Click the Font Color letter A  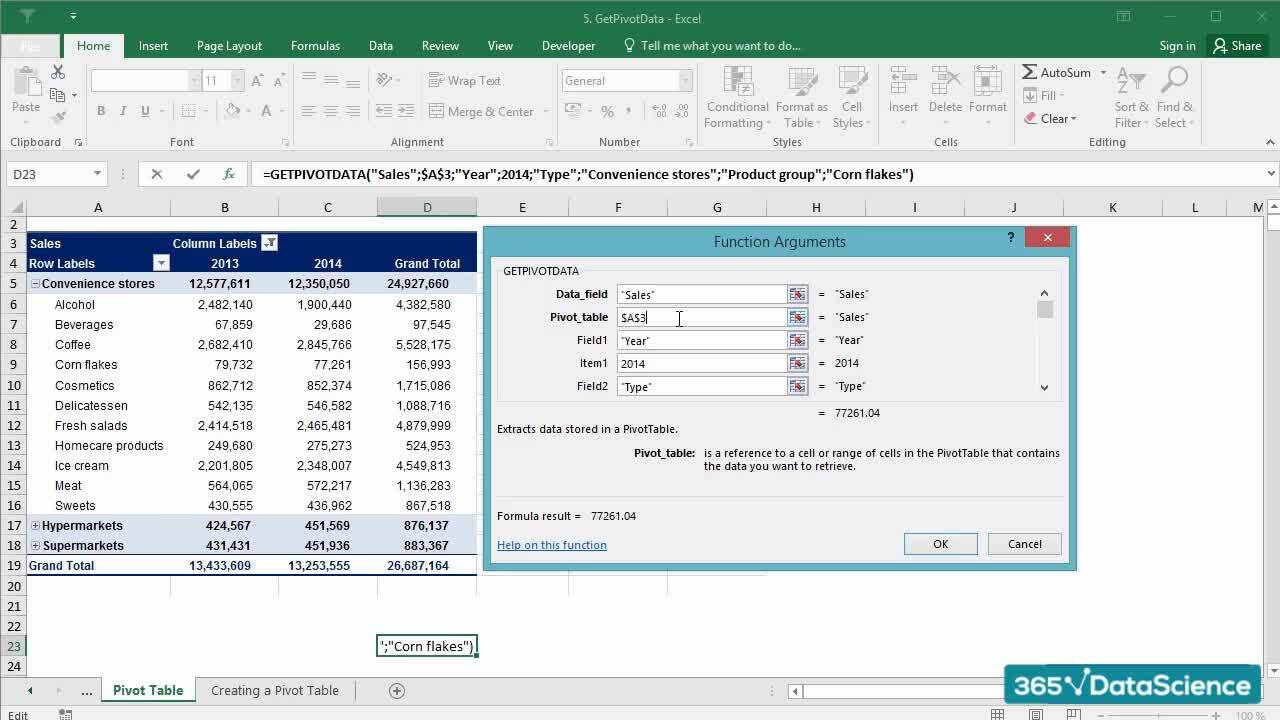click(266, 111)
